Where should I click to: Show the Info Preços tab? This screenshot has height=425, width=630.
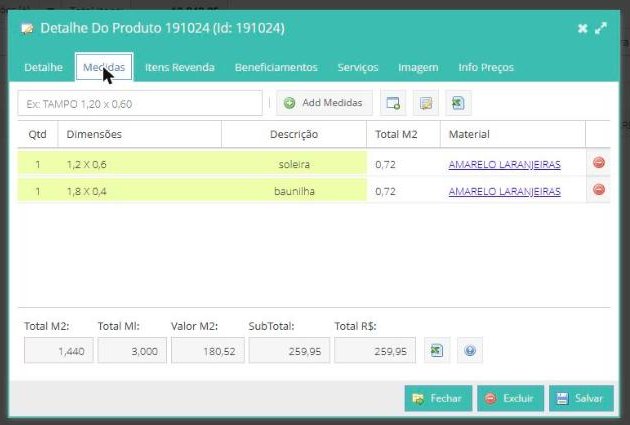(x=486, y=67)
